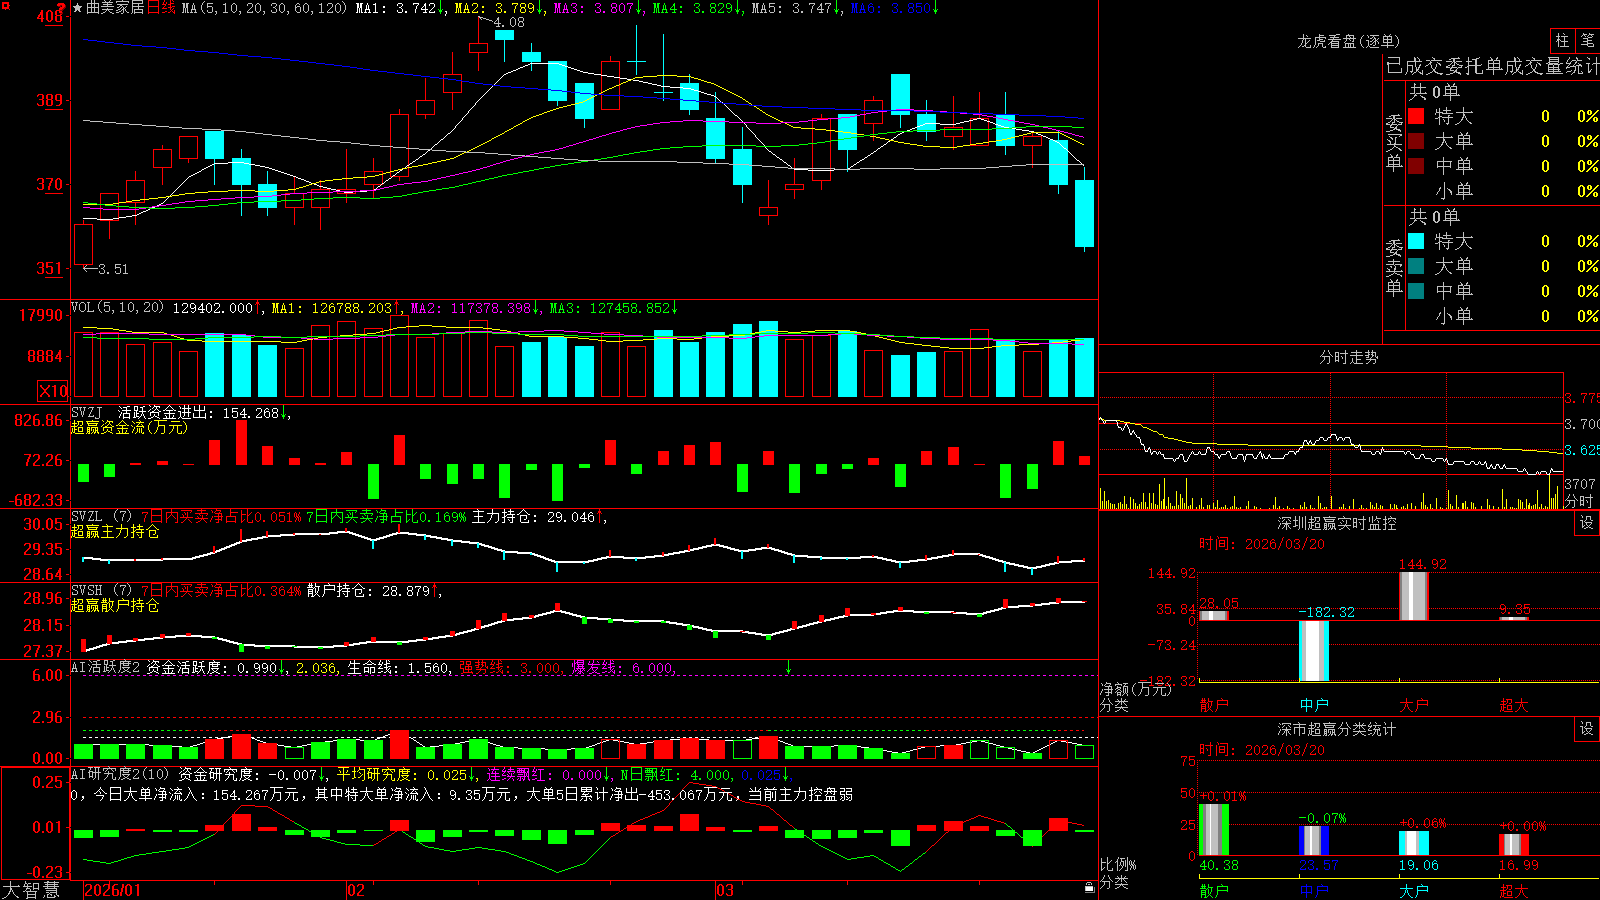Click the 03 month marker on timeline
Image resolution: width=1600 pixels, height=900 pixels.
click(x=725, y=890)
